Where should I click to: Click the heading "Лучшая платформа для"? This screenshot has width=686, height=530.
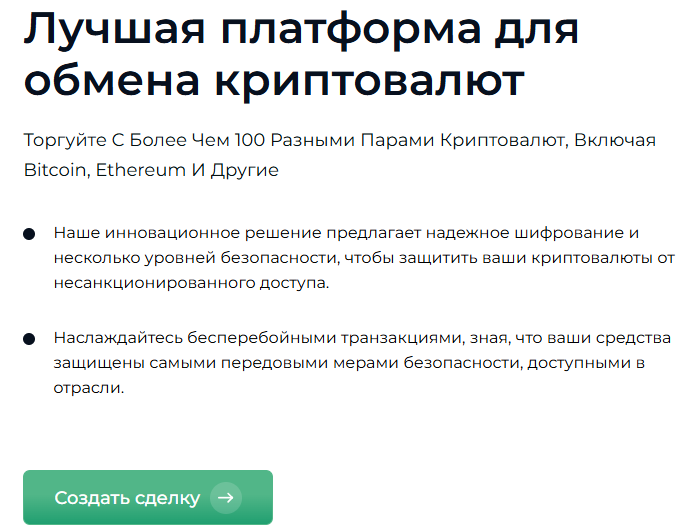point(301,30)
